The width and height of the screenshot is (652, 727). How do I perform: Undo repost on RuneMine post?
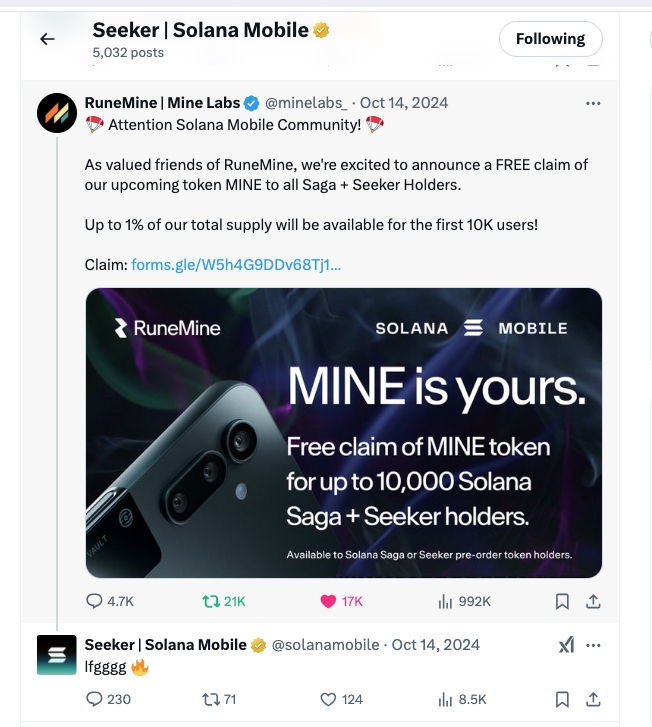[x=210, y=601]
